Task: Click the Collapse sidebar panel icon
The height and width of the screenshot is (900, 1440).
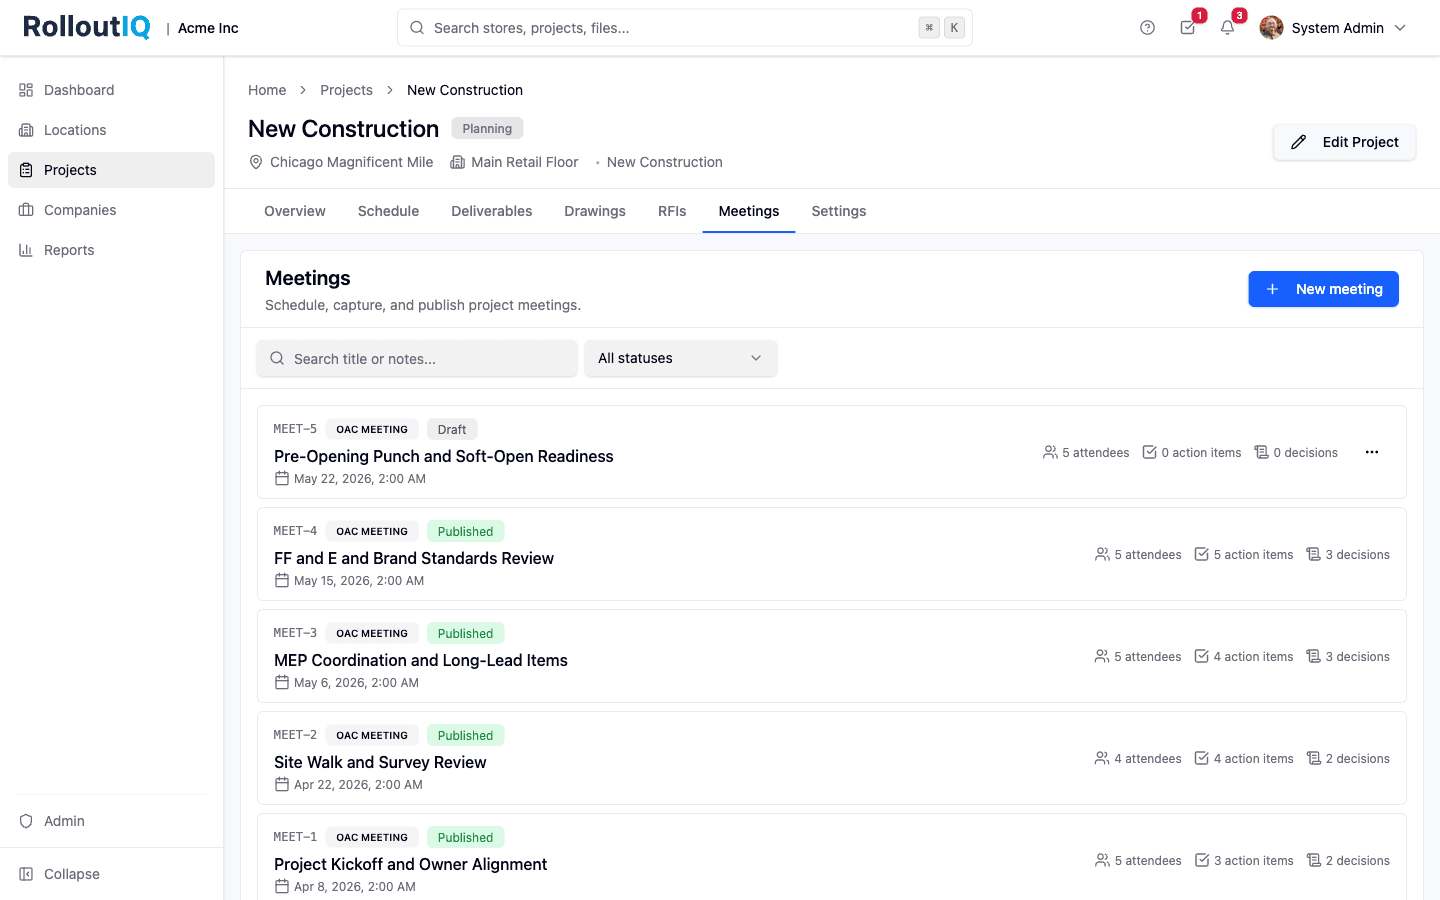Action: (26, 874)
